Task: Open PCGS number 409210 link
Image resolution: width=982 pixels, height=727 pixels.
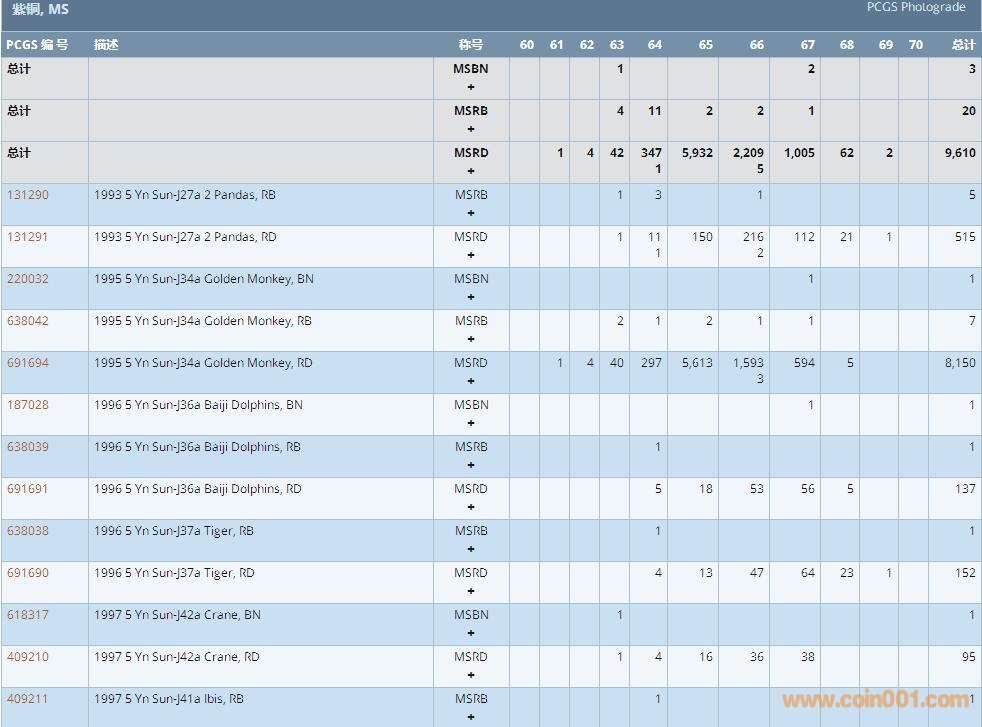Action: 28,657
